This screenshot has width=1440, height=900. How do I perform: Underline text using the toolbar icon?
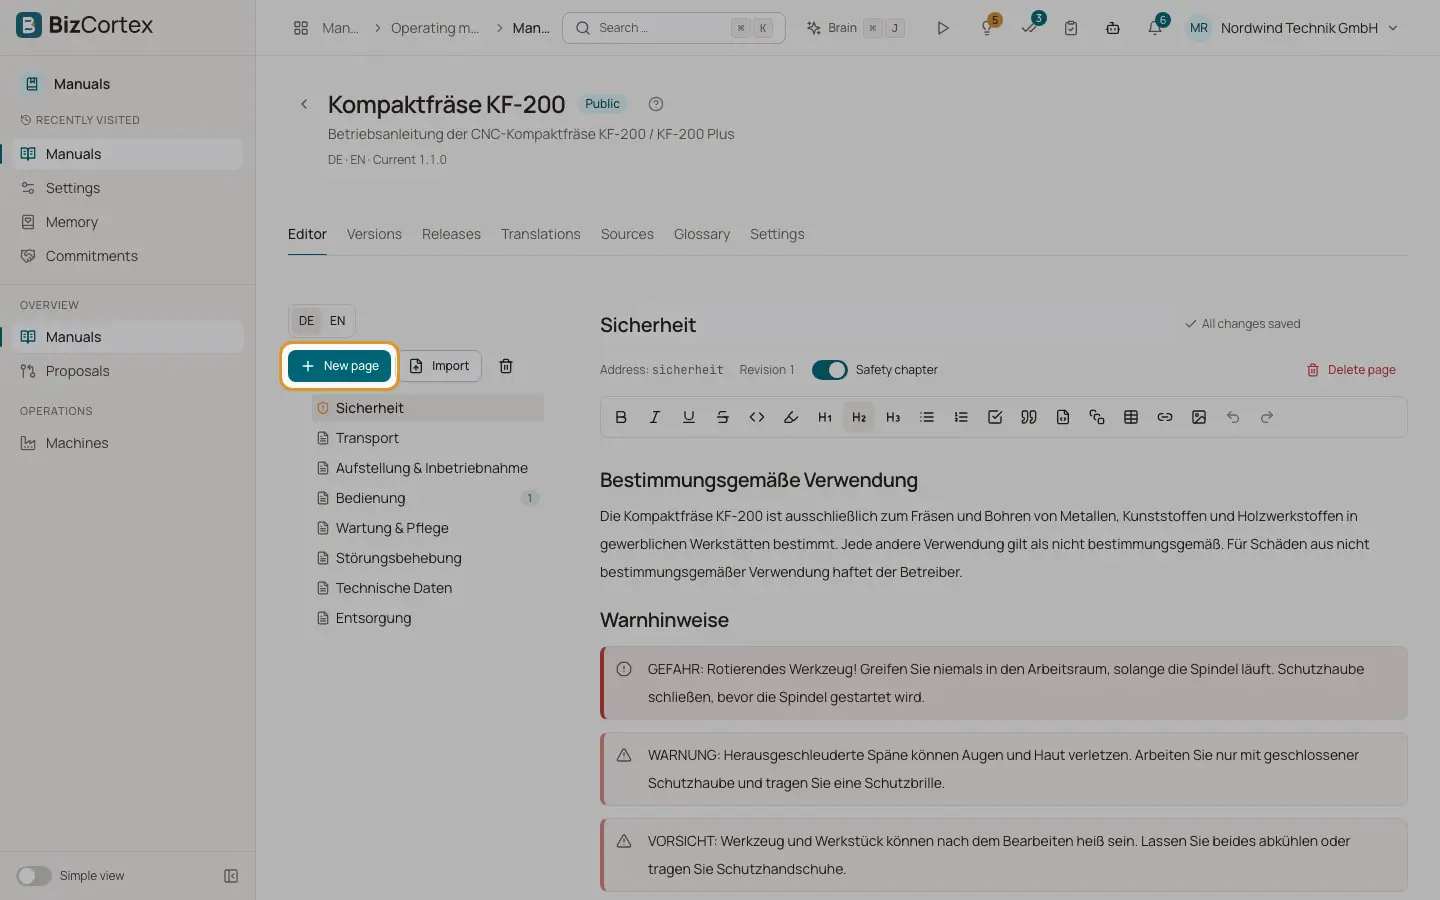pos(689,417)
